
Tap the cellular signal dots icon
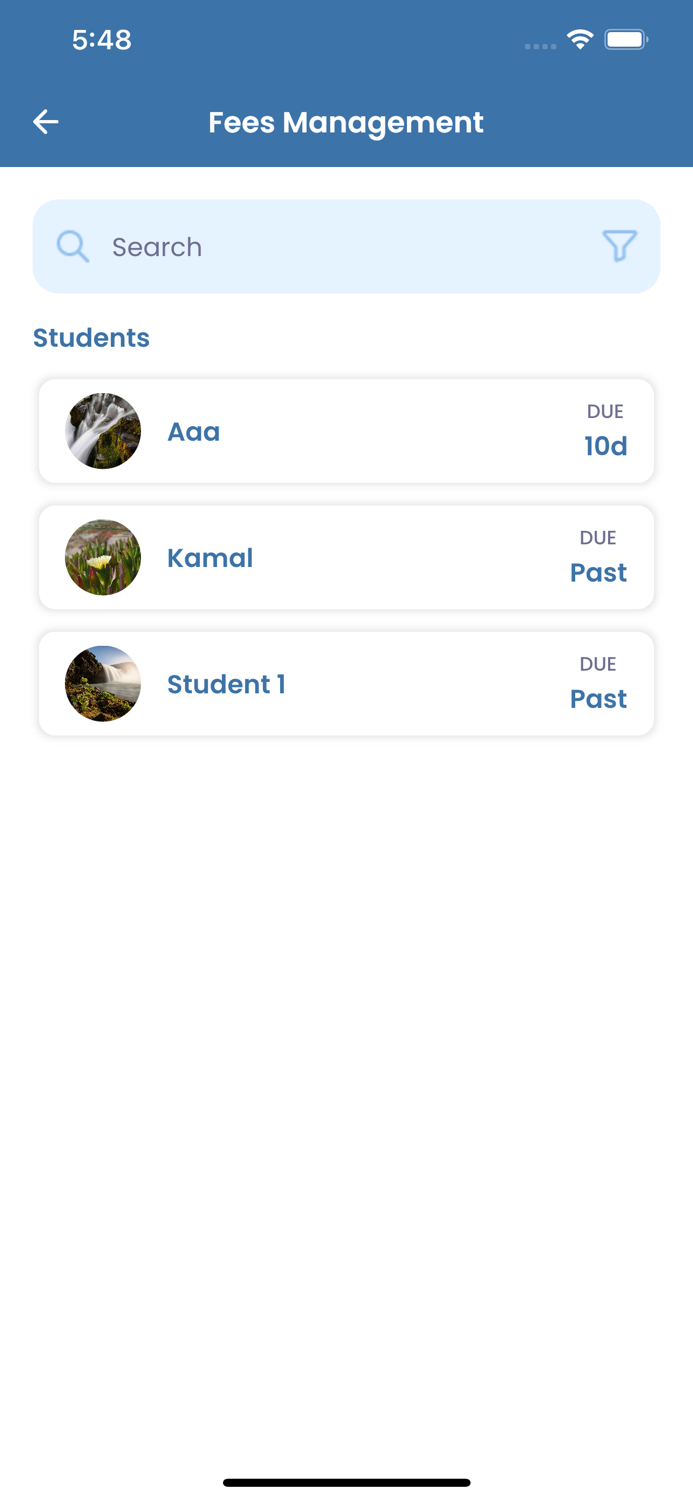coord(540,45)
